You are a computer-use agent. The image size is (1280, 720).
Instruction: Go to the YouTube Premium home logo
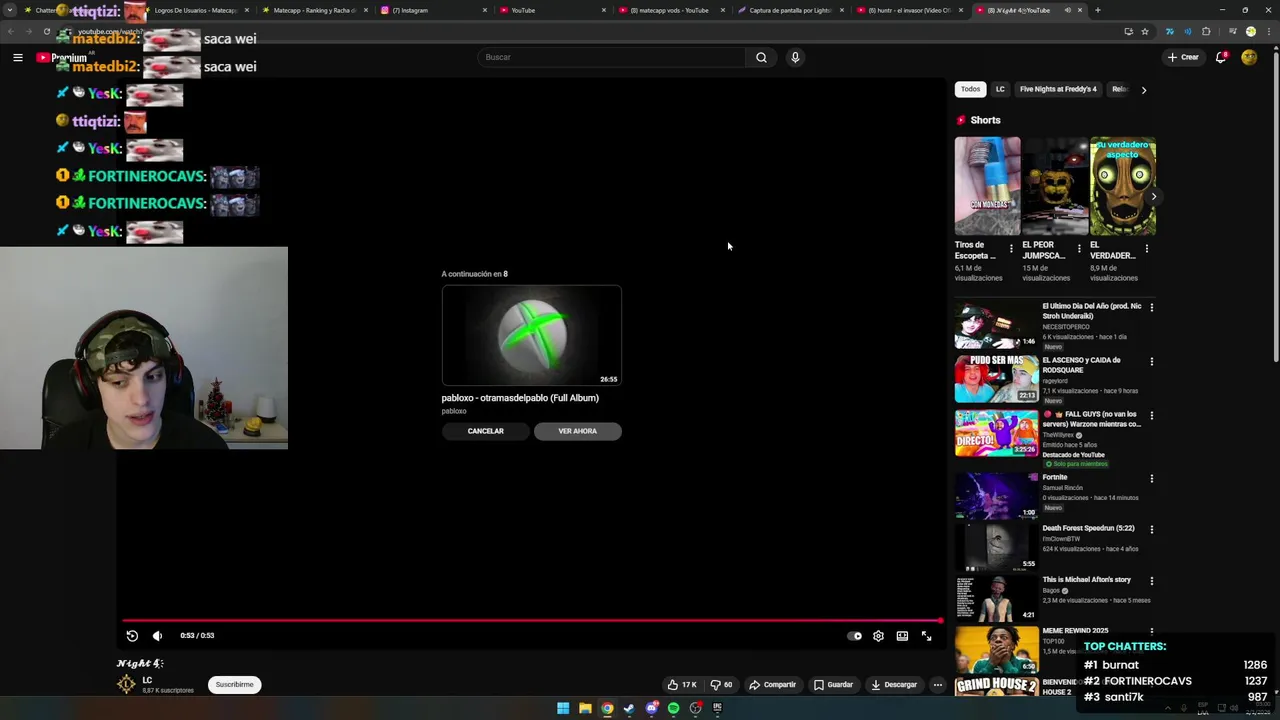62,58
